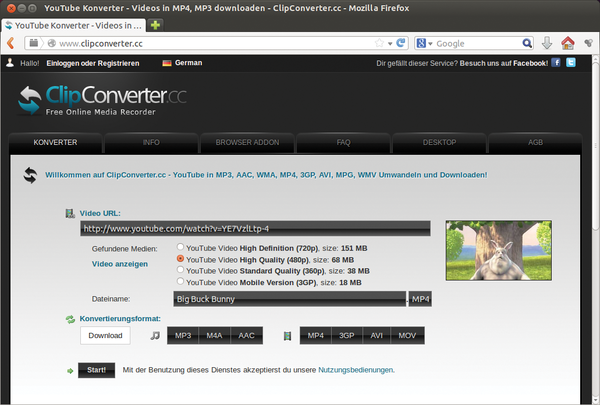This screenshot has width=600, height=405.
Task: Select High Quality (480p) radio option
Action: coord(180,258)
